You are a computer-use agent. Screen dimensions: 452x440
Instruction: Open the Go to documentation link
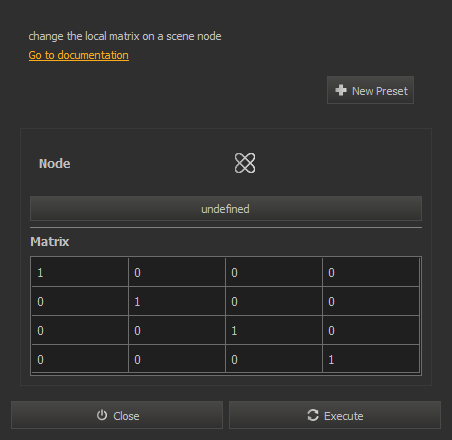[x=79, y=55]
